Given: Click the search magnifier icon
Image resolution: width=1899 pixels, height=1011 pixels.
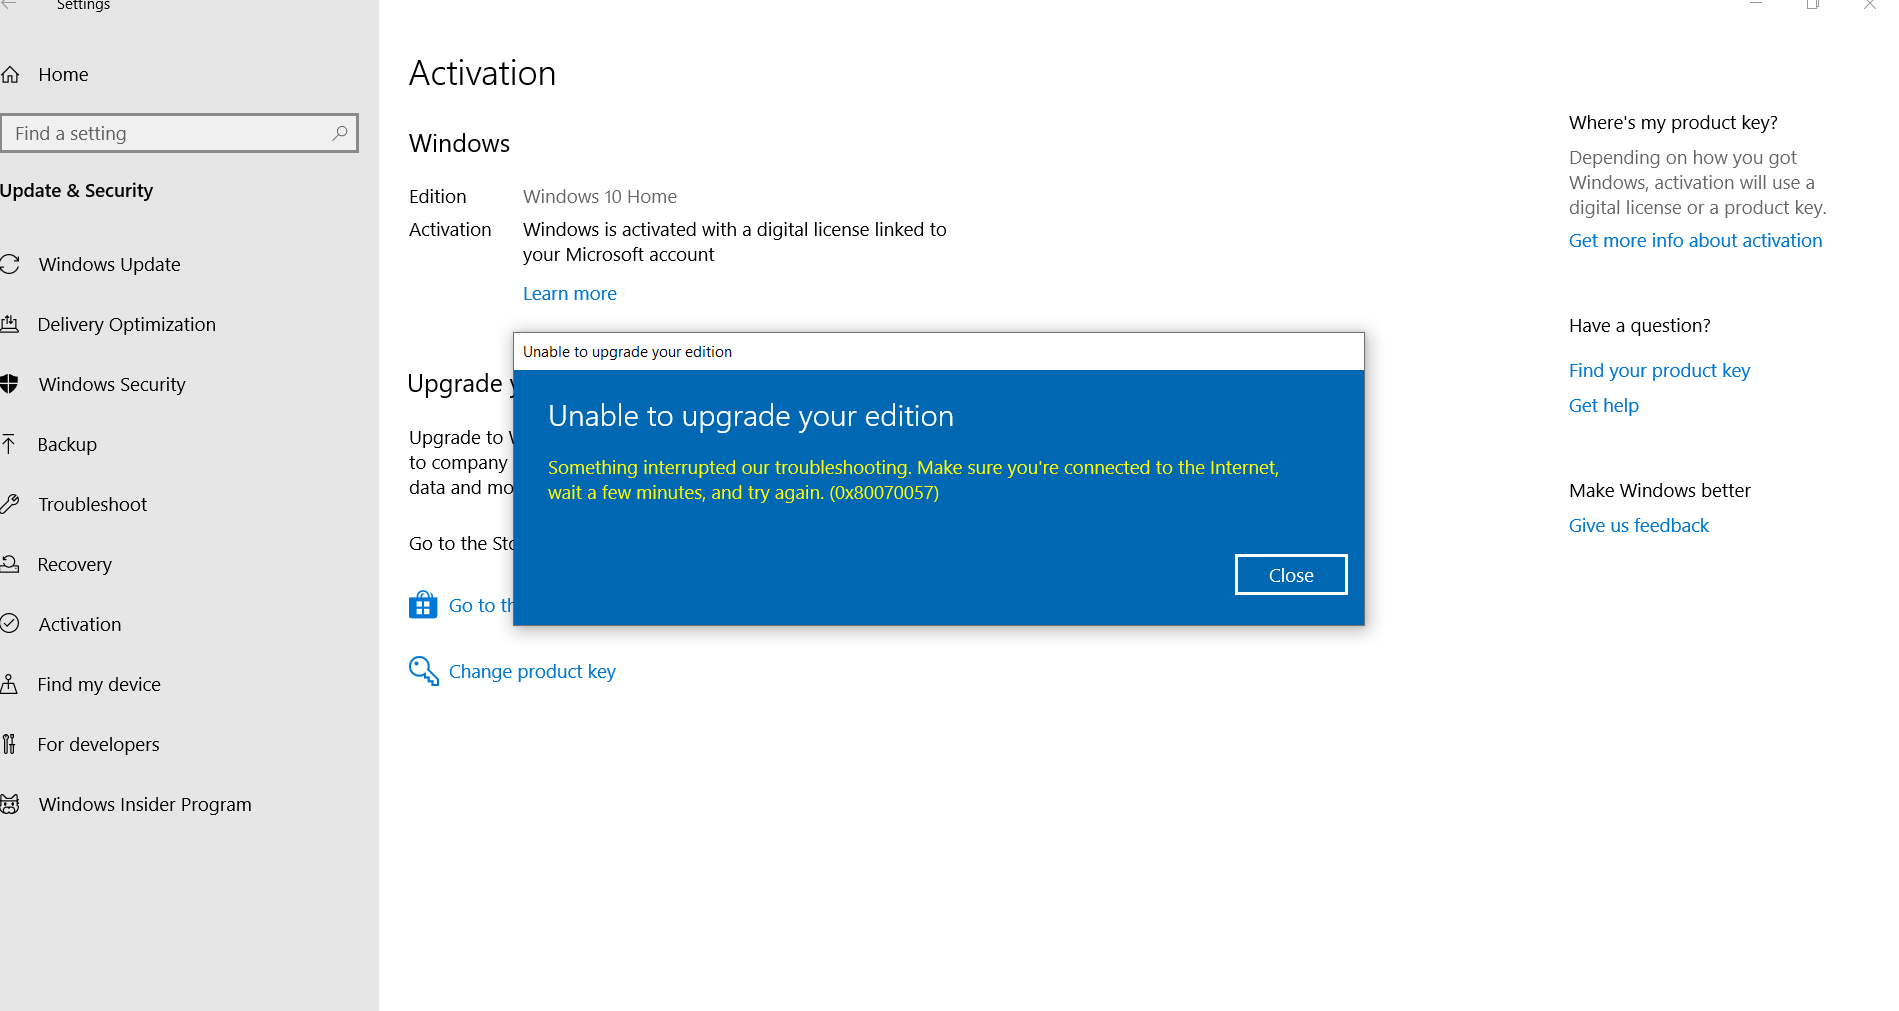Looking at the screenshot, I should tap(340, 133).
